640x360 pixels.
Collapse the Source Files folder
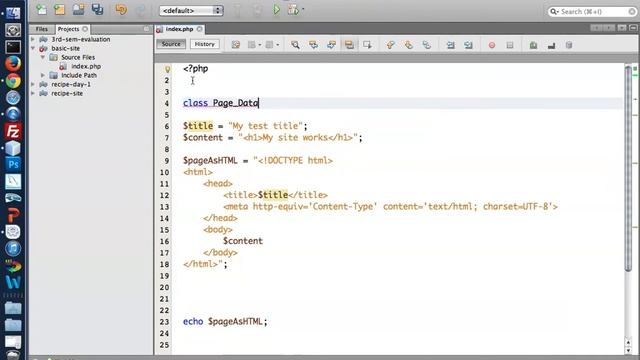(x=43, y=57)
